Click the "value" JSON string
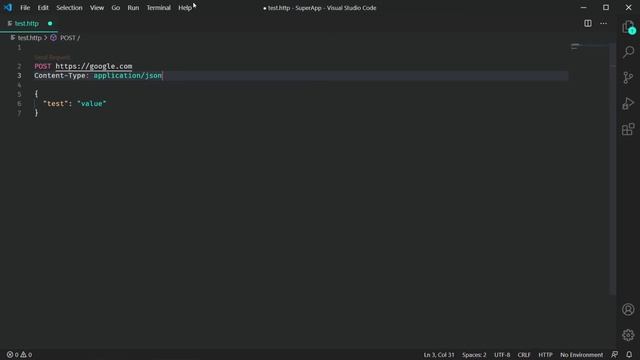Viewport: 640px width, 360px height. (x=91, y=104)
